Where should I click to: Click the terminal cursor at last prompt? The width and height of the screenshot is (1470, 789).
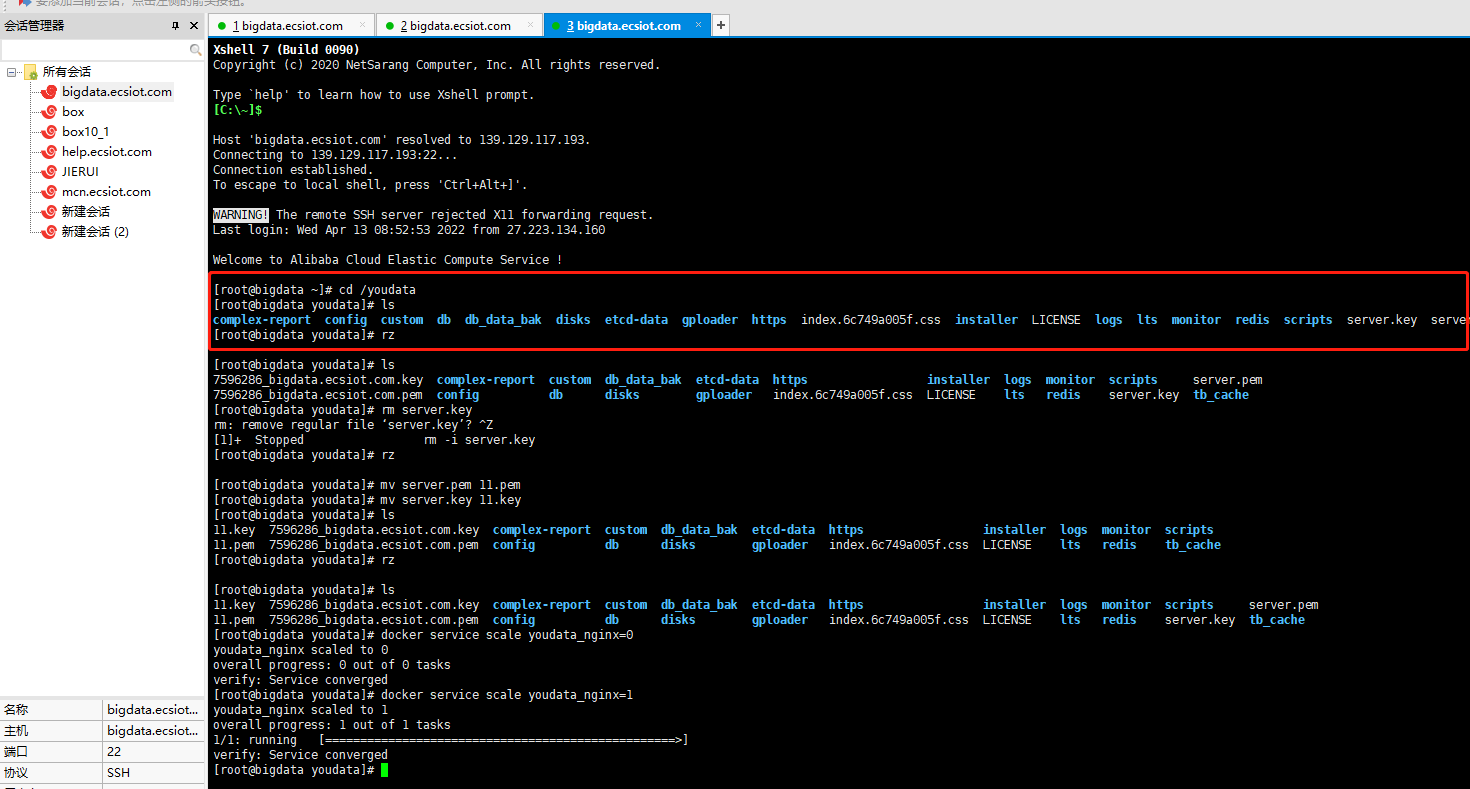click(384, 770)
